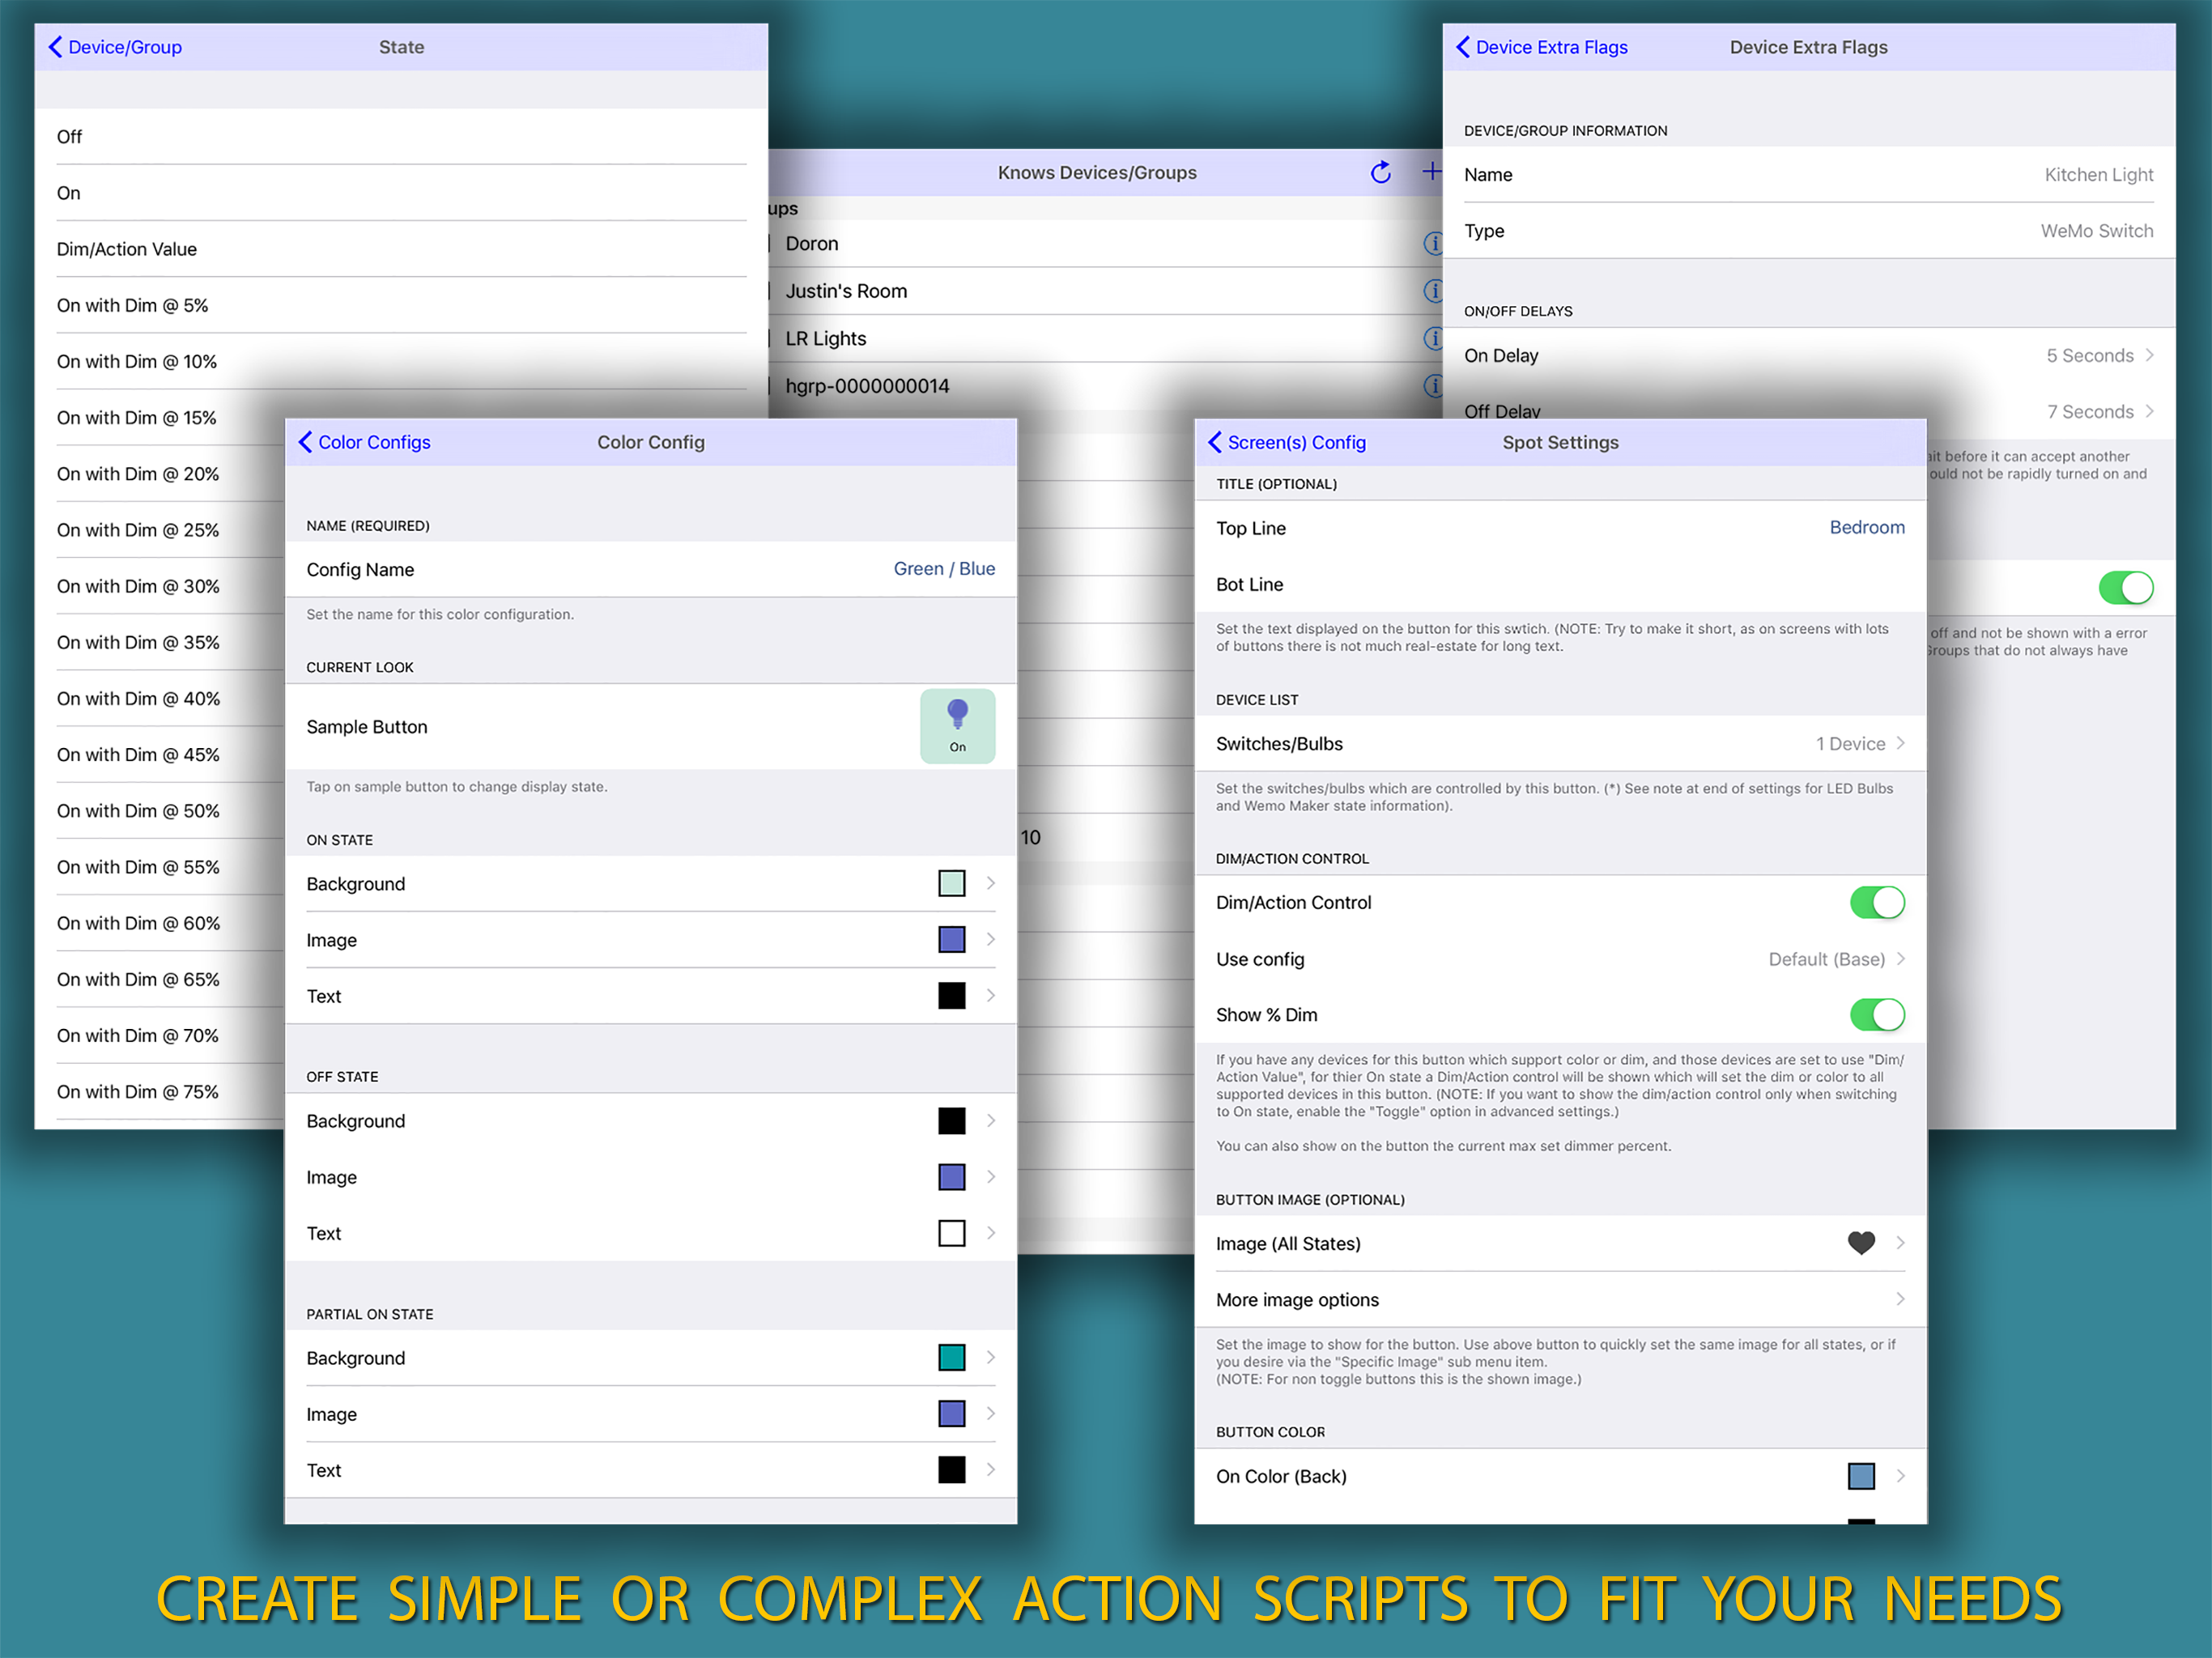The width and height of the screenshot is (2212, 1658).
Task: Toggle Dim/Action Control switch
Action: 1876,902
